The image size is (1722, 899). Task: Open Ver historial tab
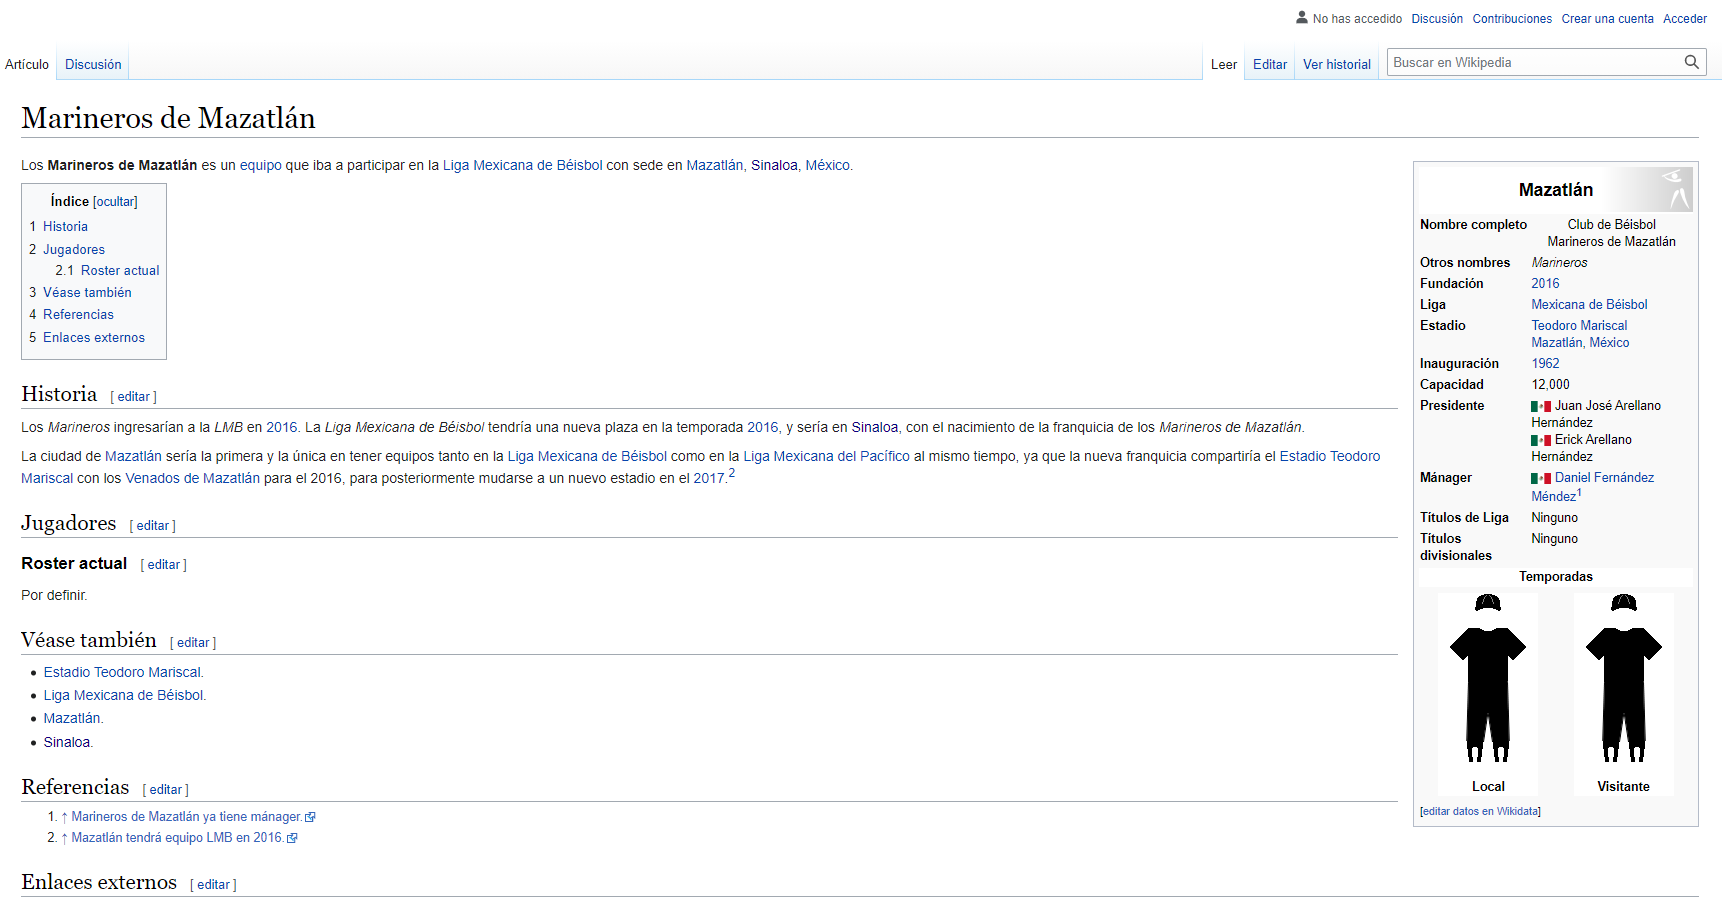[1337, 64]
